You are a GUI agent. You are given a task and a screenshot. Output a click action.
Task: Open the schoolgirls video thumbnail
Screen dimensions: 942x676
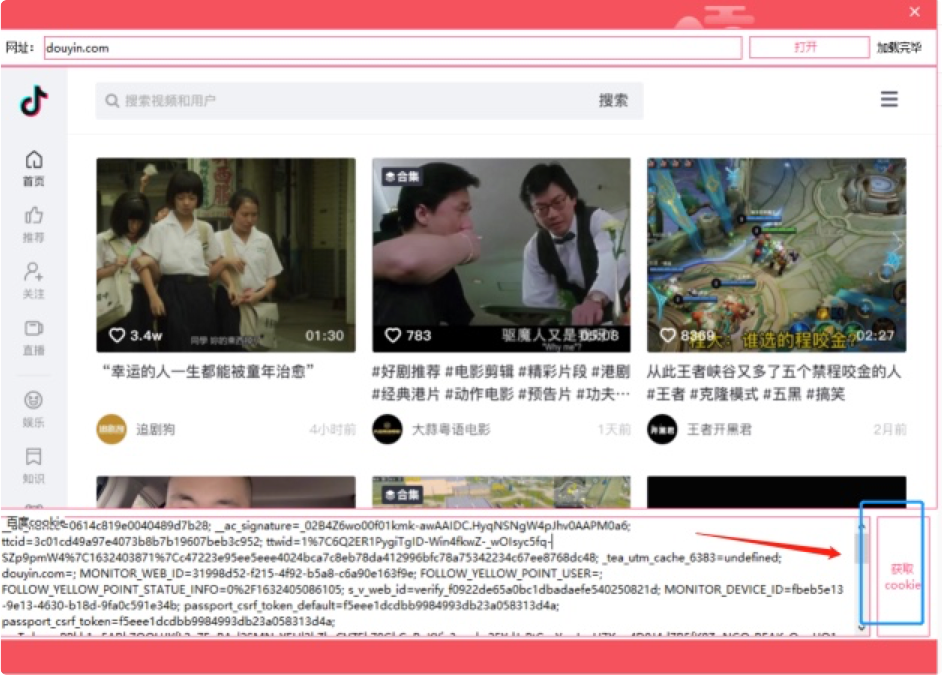pyautogui.click(x=226, y=255)
